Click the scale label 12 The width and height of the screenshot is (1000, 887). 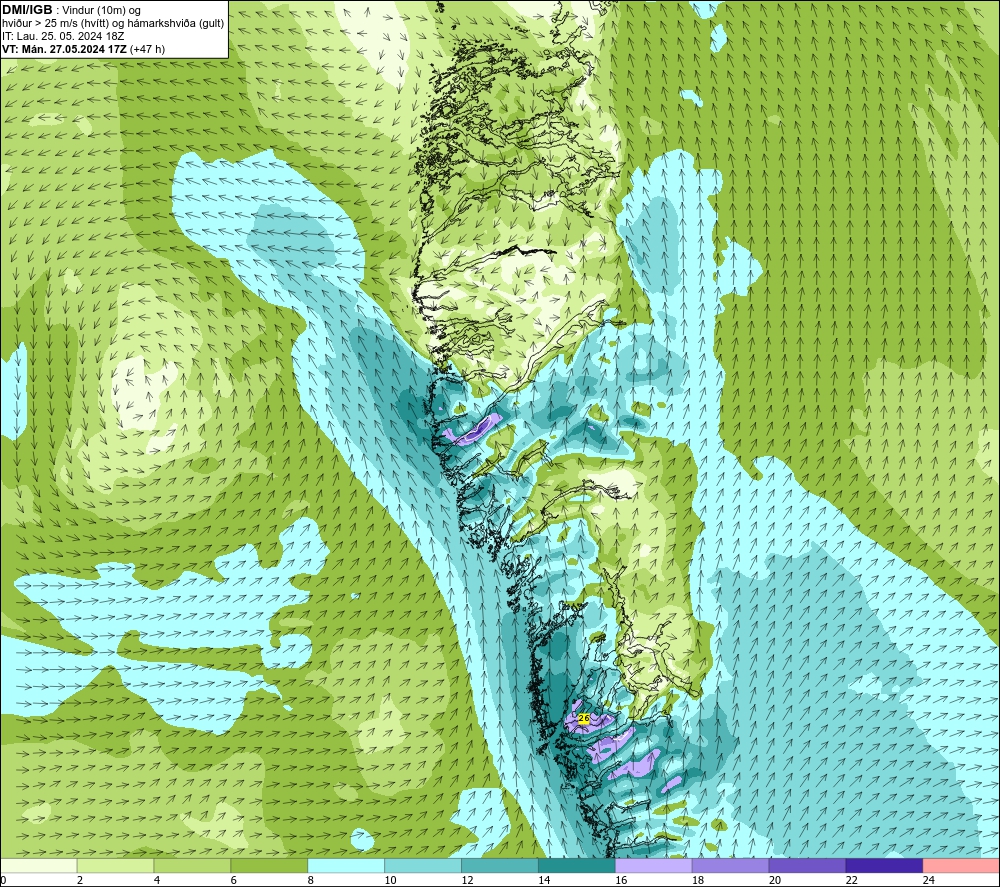click(x=467, y=880)
